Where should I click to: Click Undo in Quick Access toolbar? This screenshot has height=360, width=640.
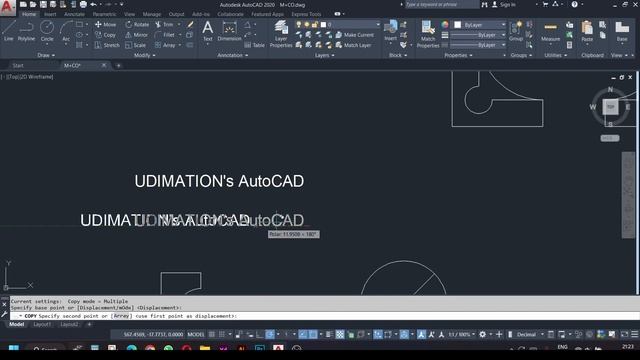(x=93, y=4)
